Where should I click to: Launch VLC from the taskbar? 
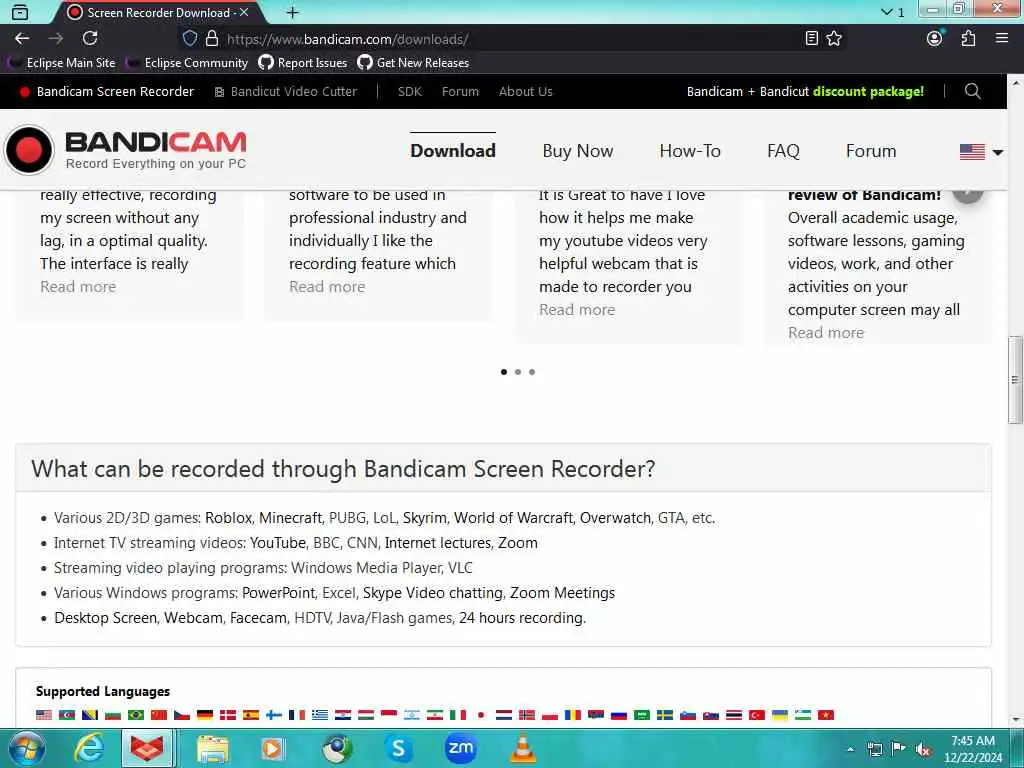[522, 748]
